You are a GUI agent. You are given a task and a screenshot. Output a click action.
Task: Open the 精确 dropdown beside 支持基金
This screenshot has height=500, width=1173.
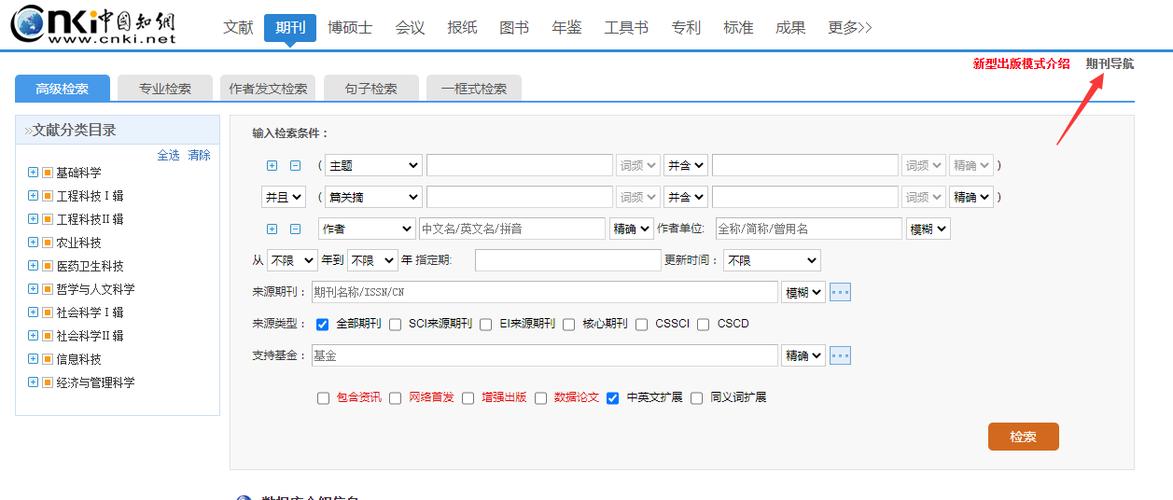click(x=803, y=356)
